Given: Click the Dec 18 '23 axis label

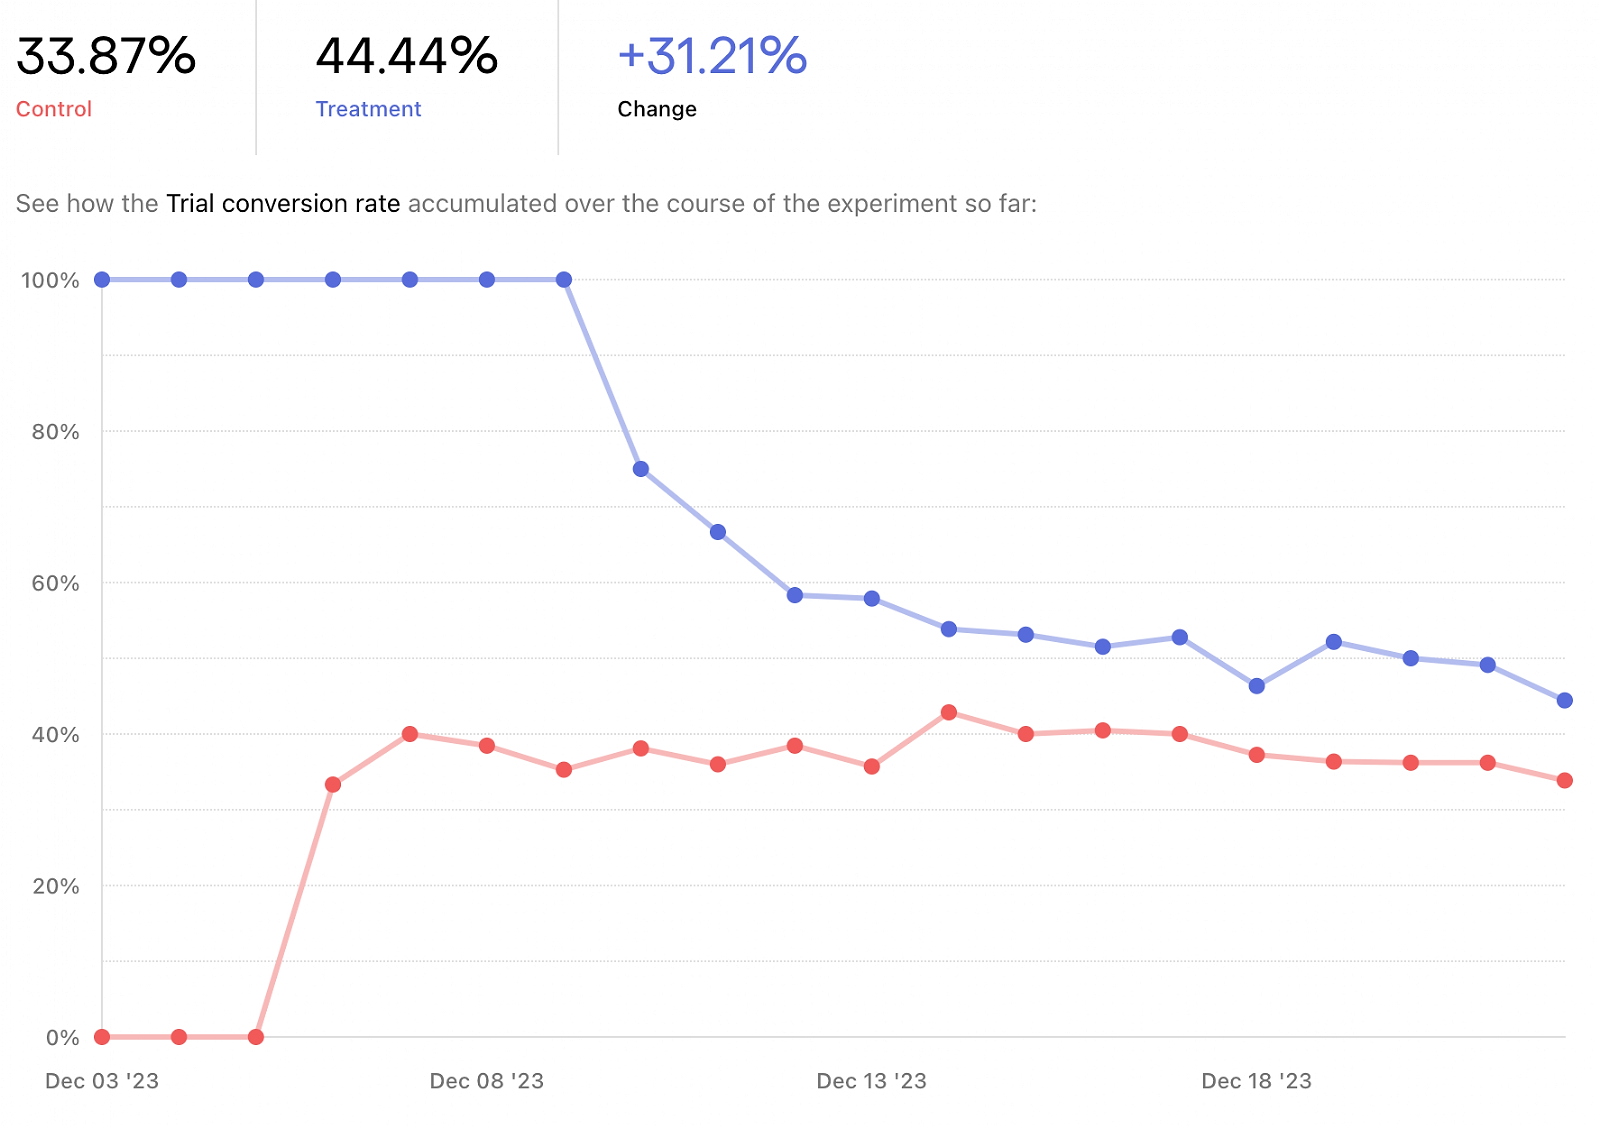Looking at the screenshot, I should [1257, 1081].
